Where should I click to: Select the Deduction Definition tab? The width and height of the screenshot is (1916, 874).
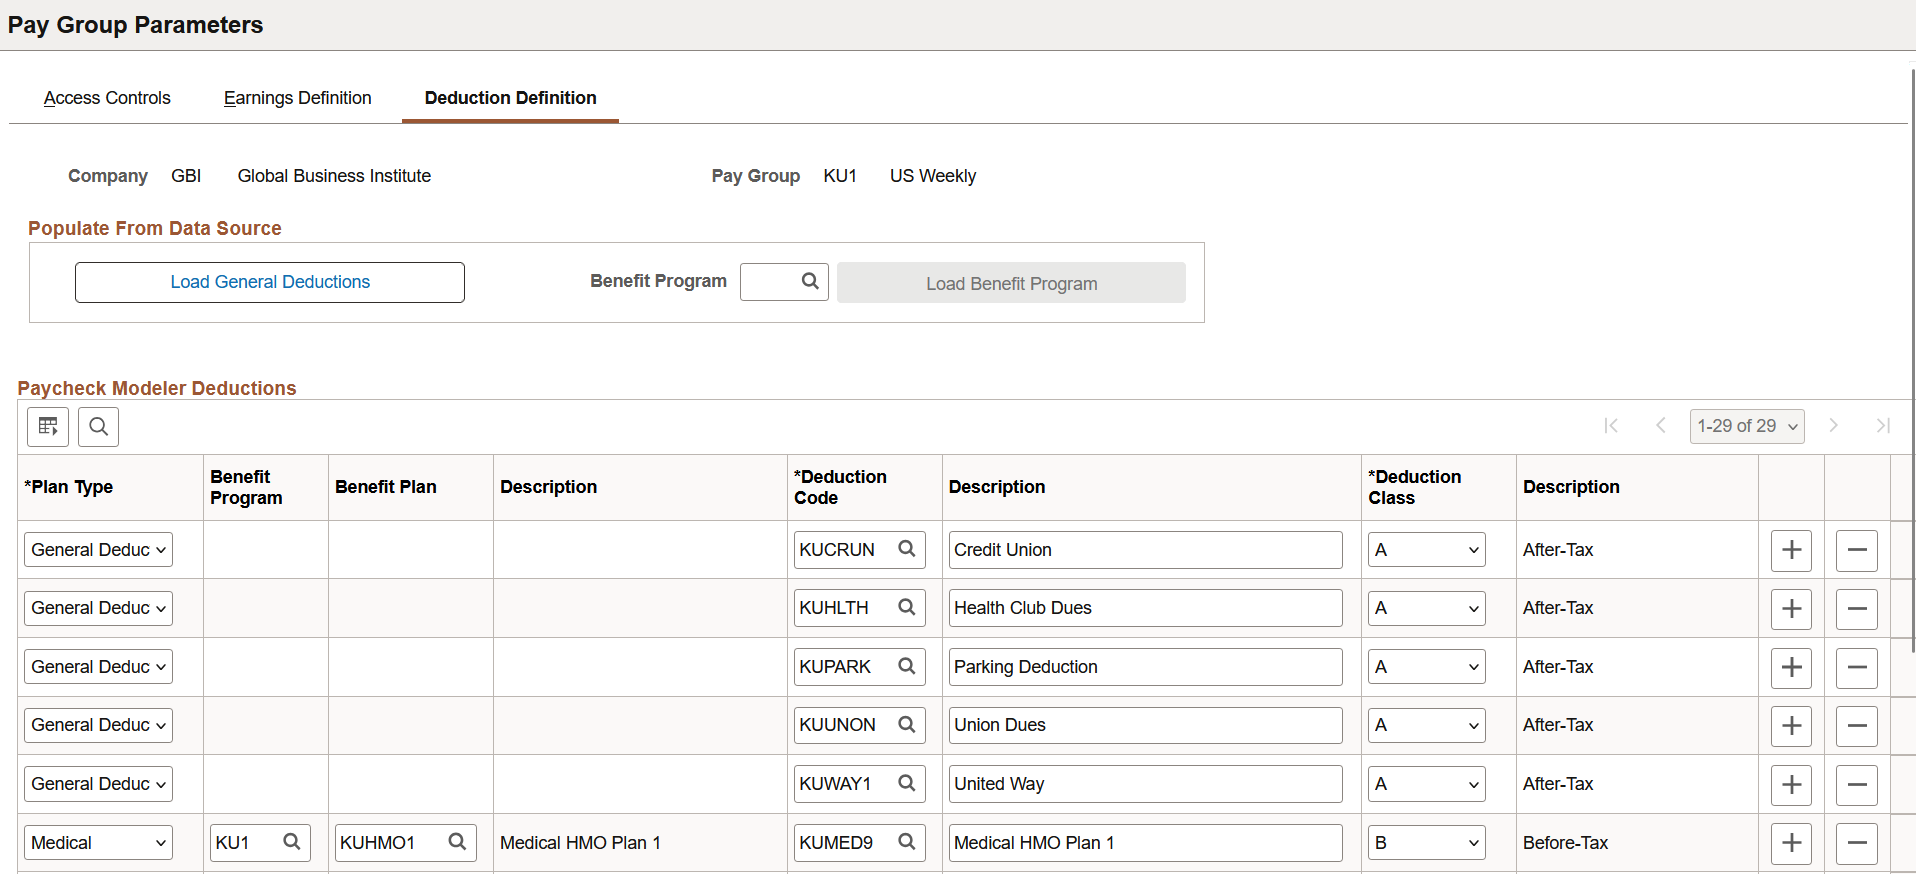click(x=510, y=98)
